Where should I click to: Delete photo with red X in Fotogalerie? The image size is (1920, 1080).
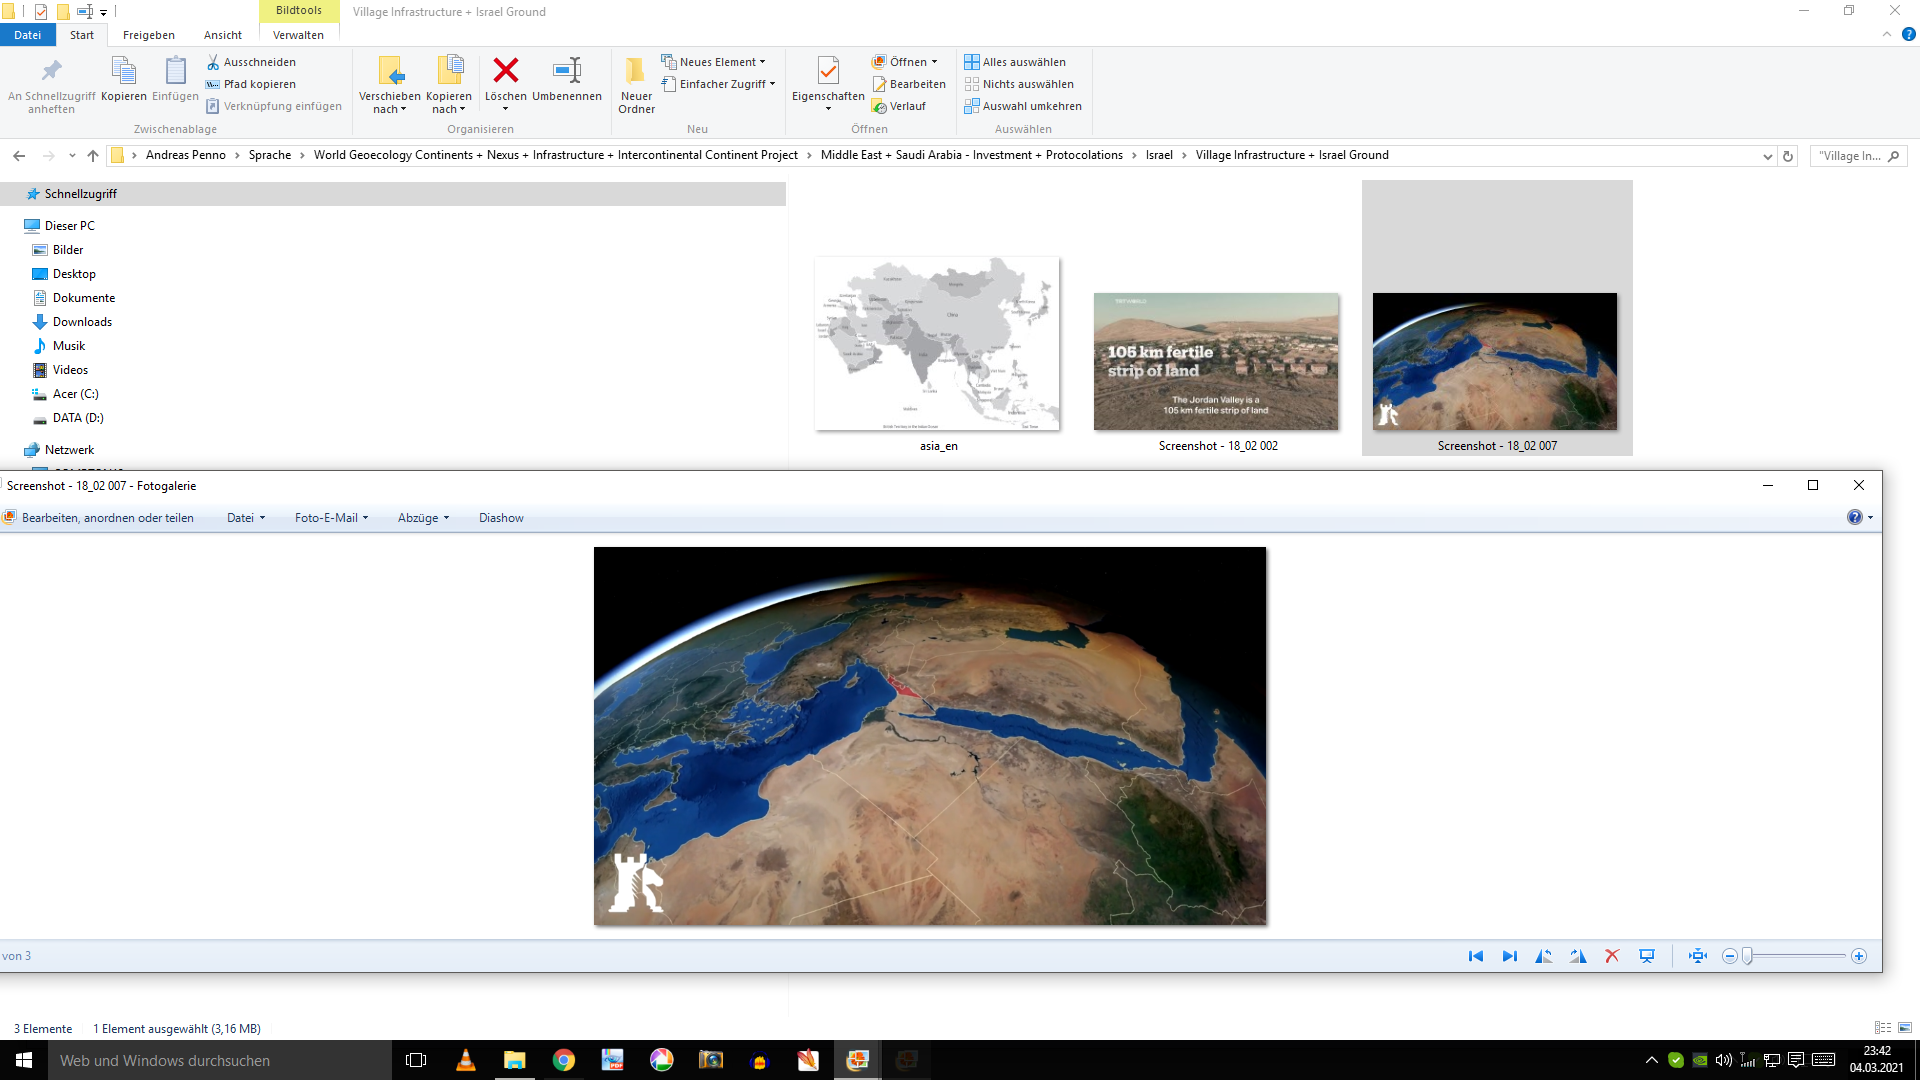tap(1612, 956)
